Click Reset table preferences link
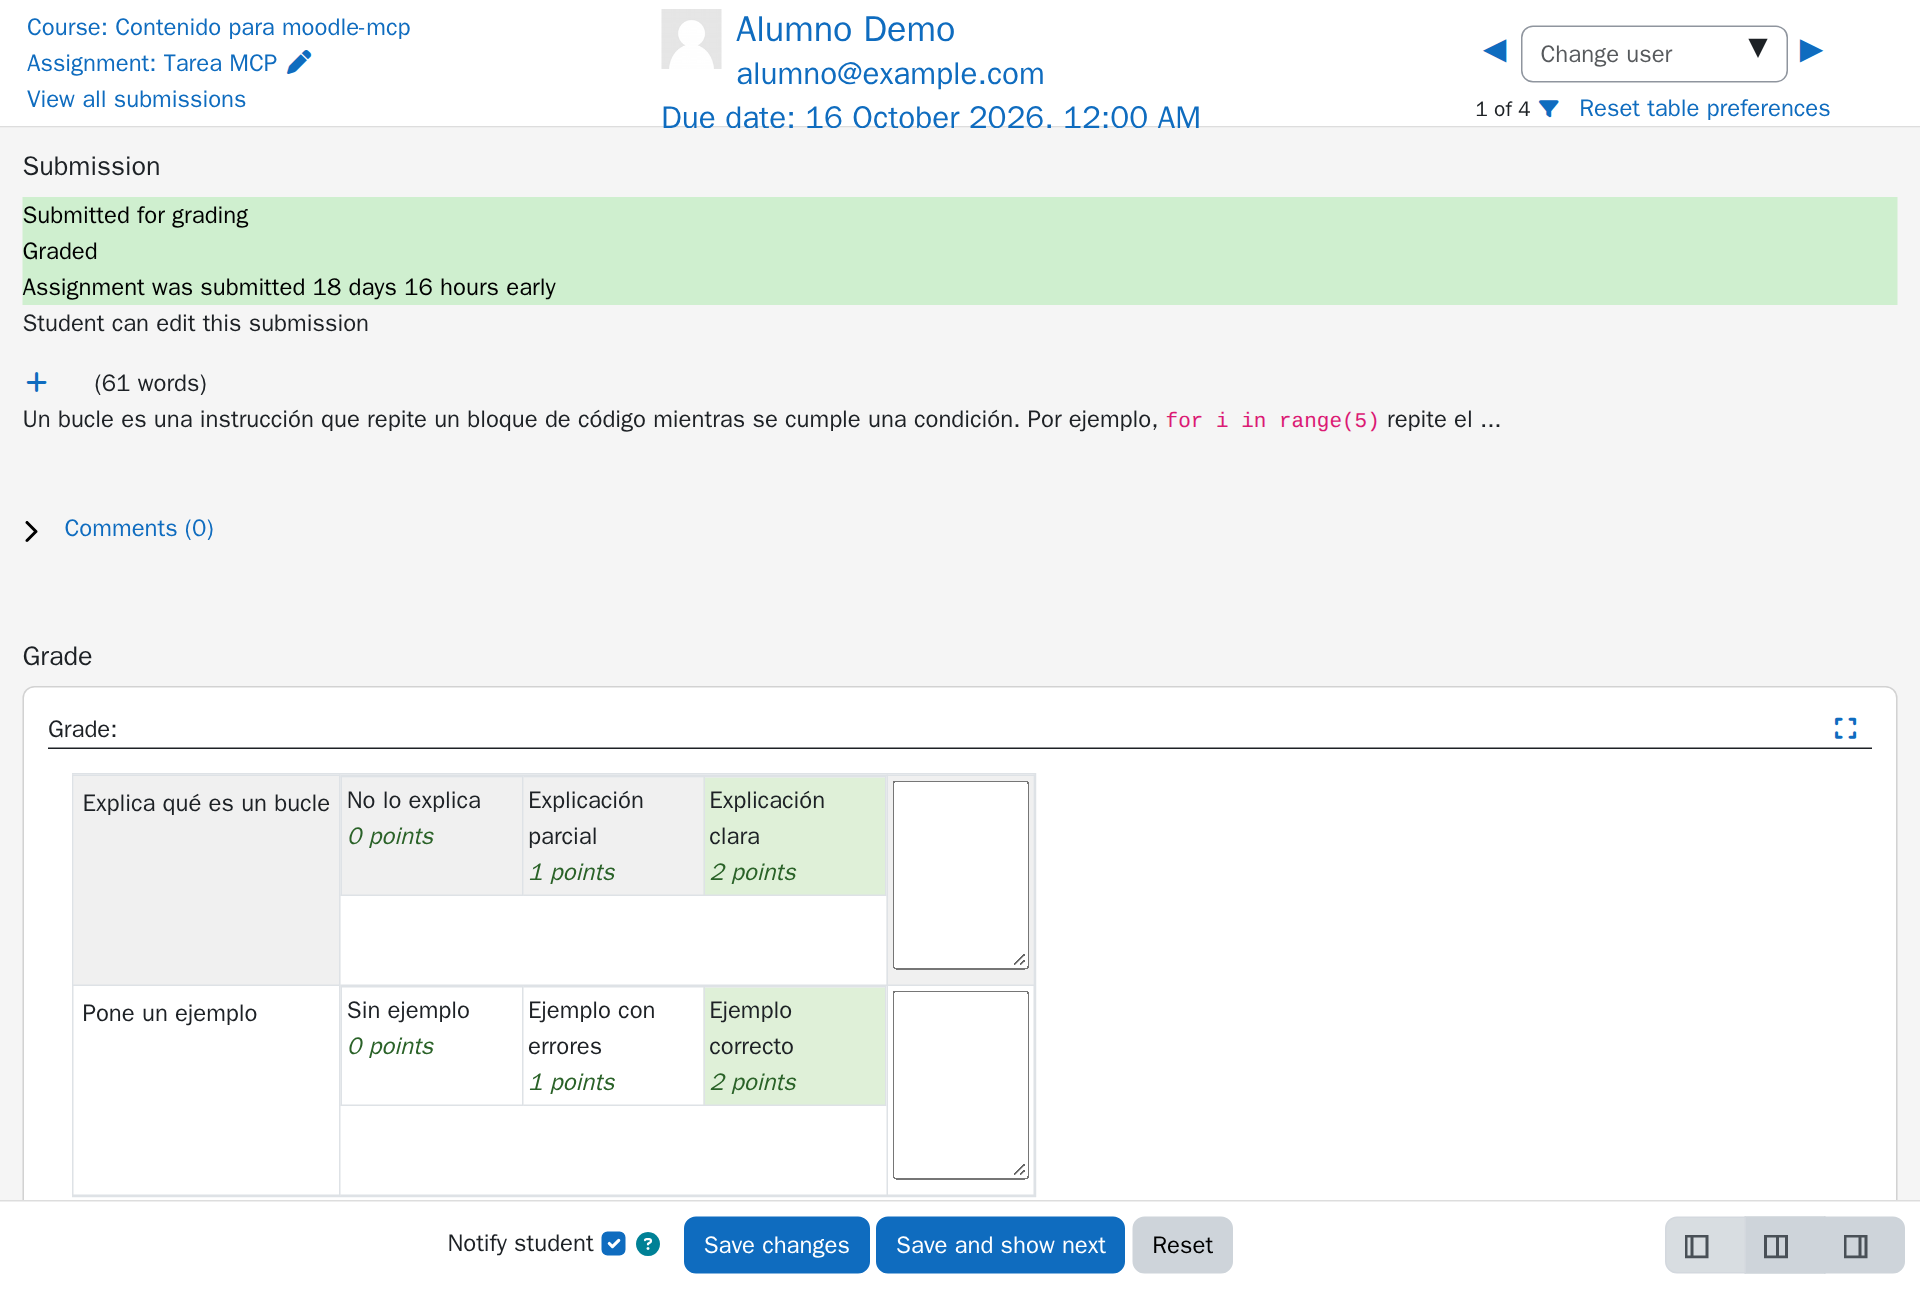1920x1290 pixels. (1704, 108)
